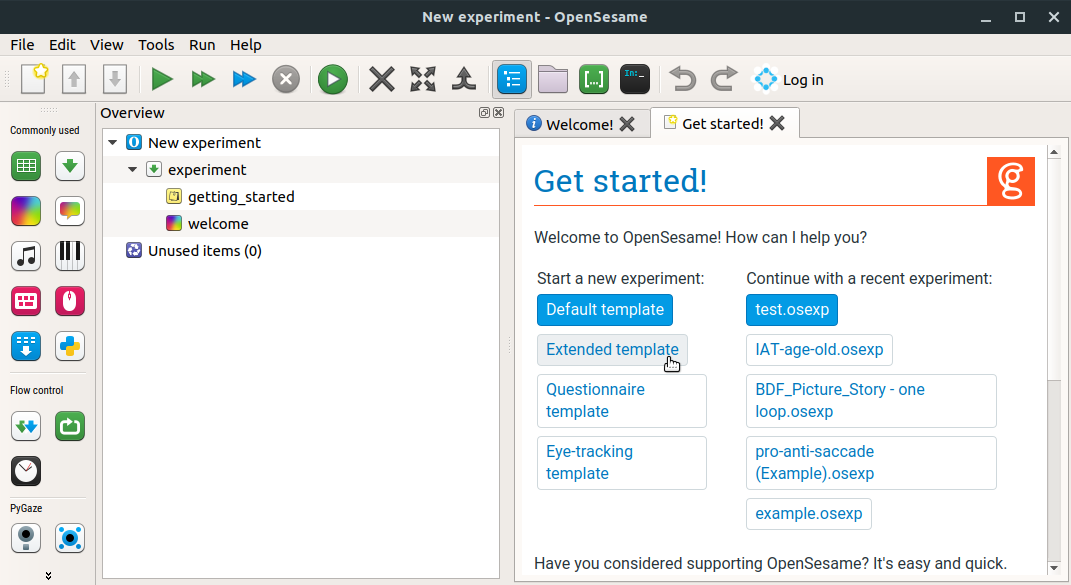
Task: Close the Overview panel
Action: click(x=499, y=113)
